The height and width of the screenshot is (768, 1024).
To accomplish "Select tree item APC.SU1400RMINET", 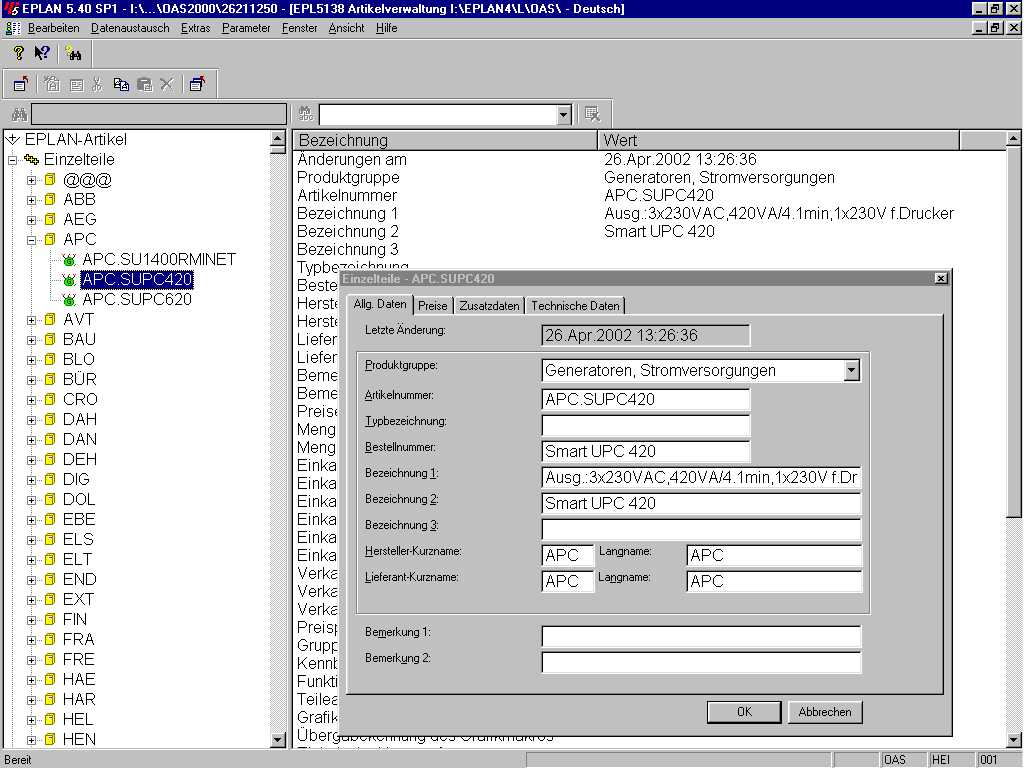I will 159,260.
